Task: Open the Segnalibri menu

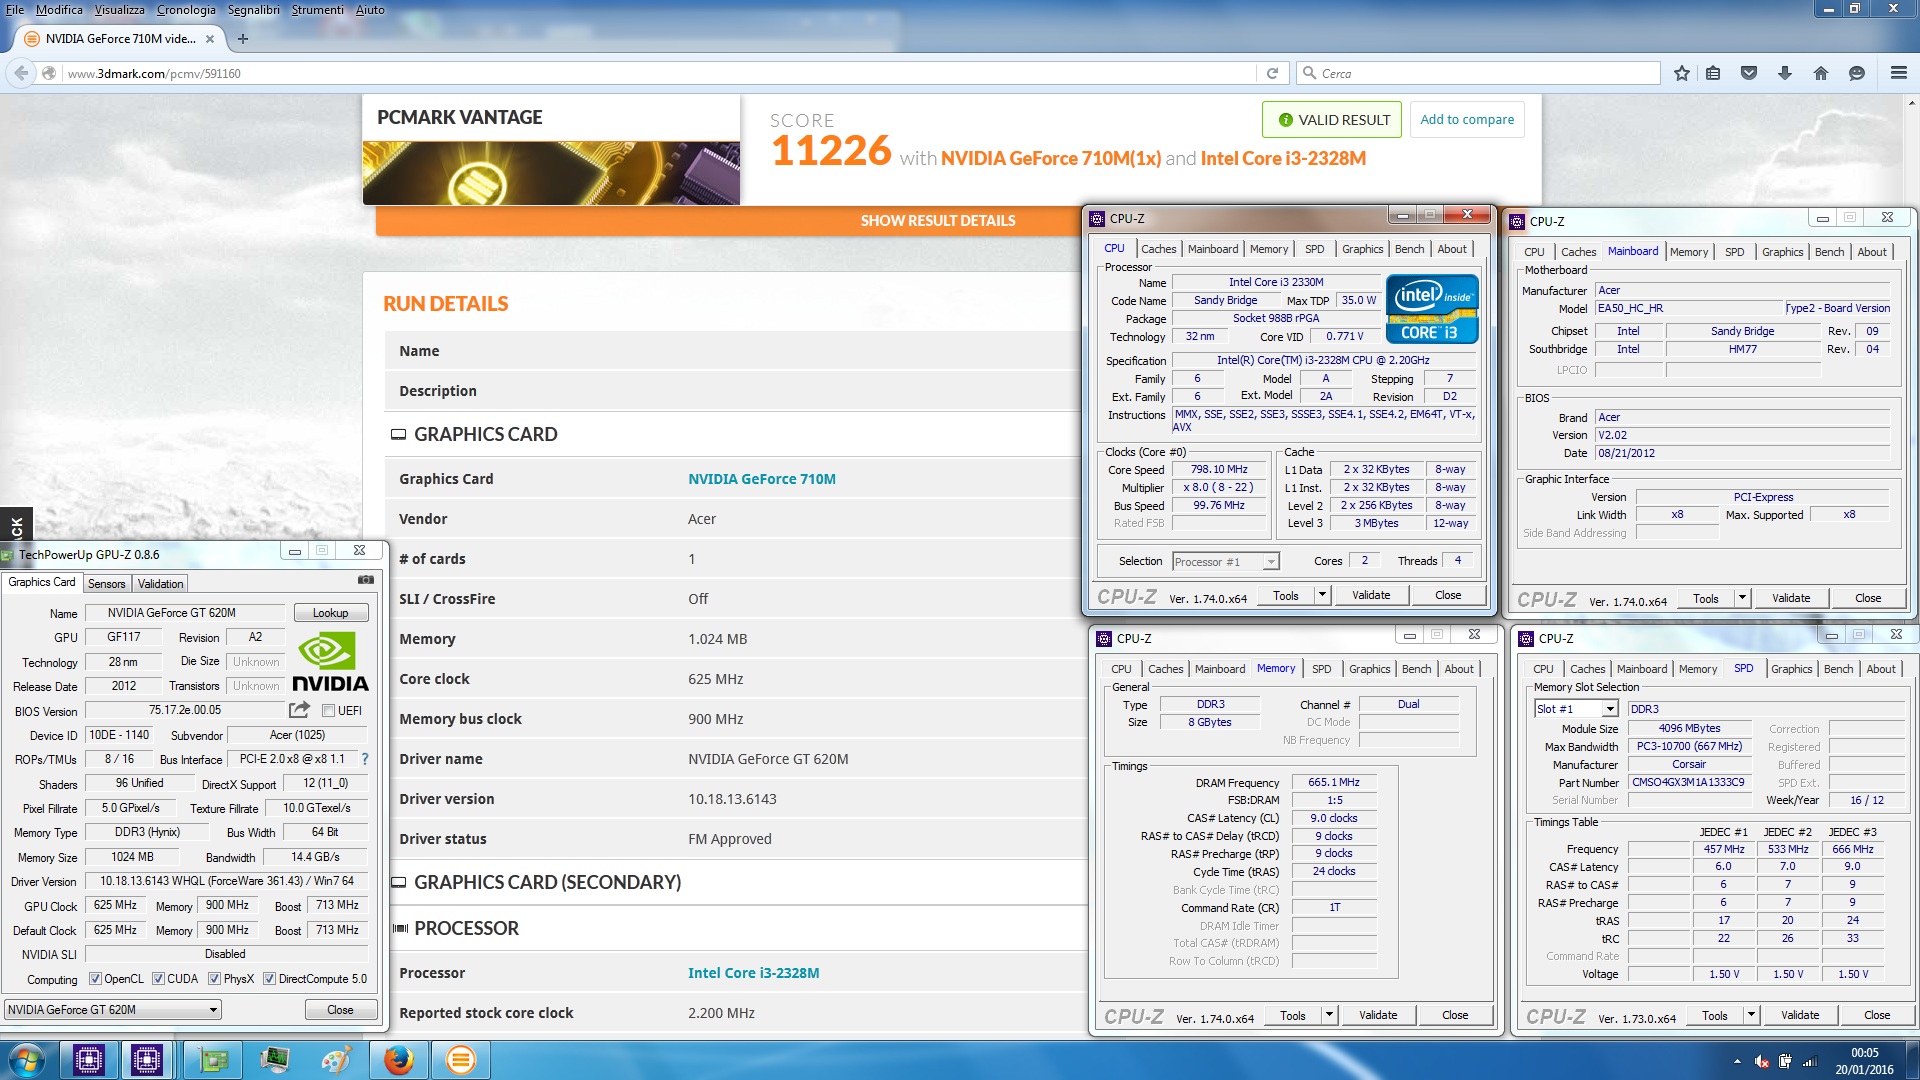Action: click(x=254, y=10)
